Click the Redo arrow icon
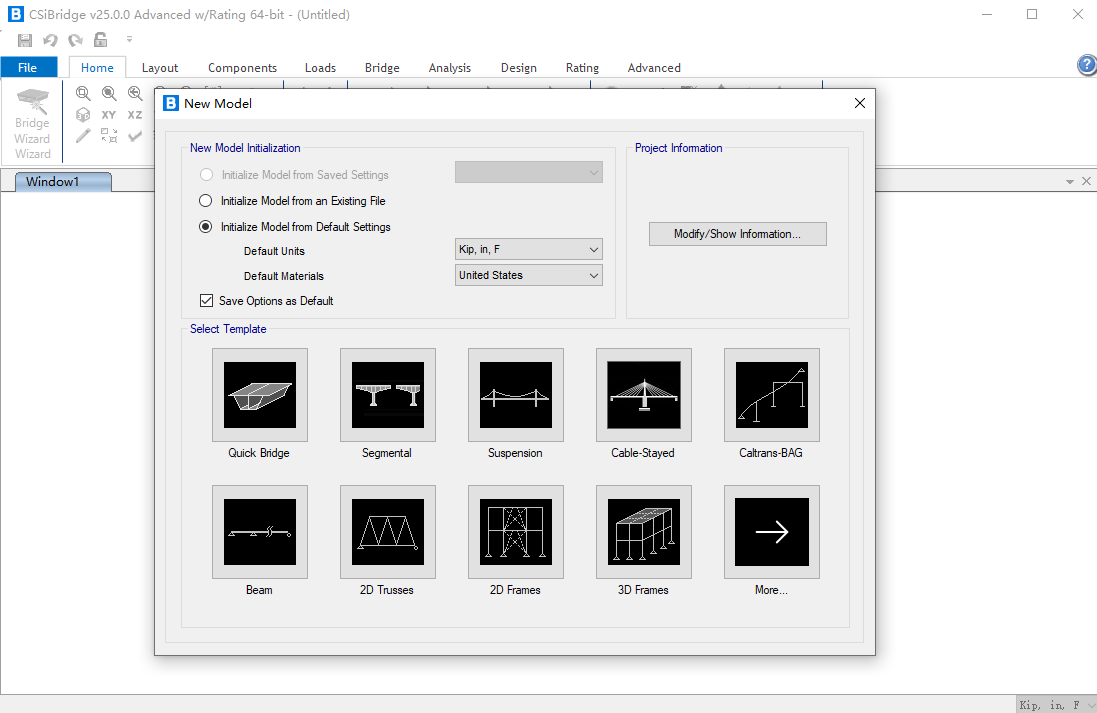Viewport: 1097px width, 713px height. tap(76, 40)
